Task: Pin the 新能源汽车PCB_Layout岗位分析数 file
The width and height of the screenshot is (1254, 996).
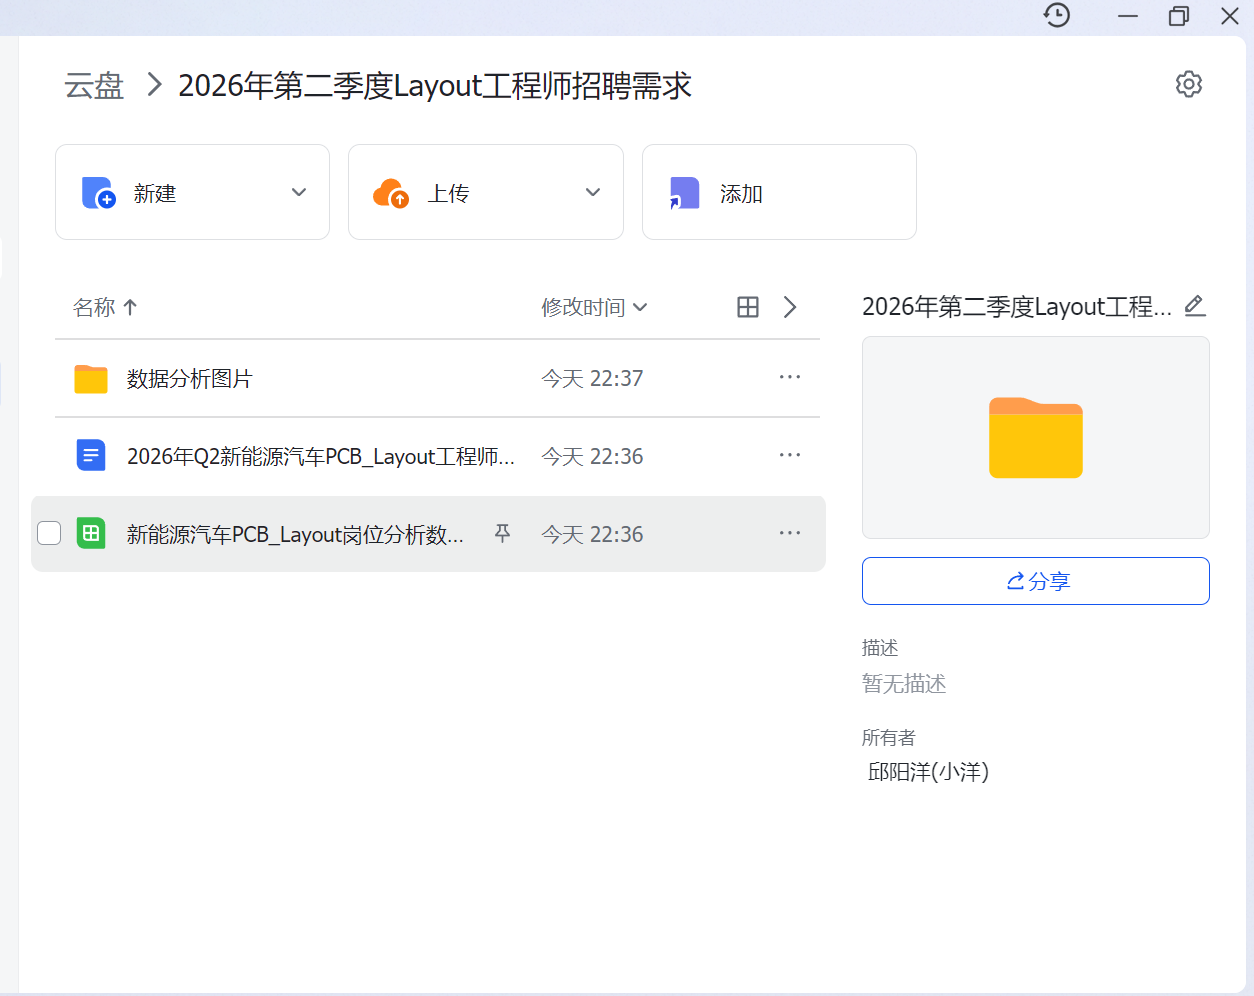Action: click(x=503, y=534)
